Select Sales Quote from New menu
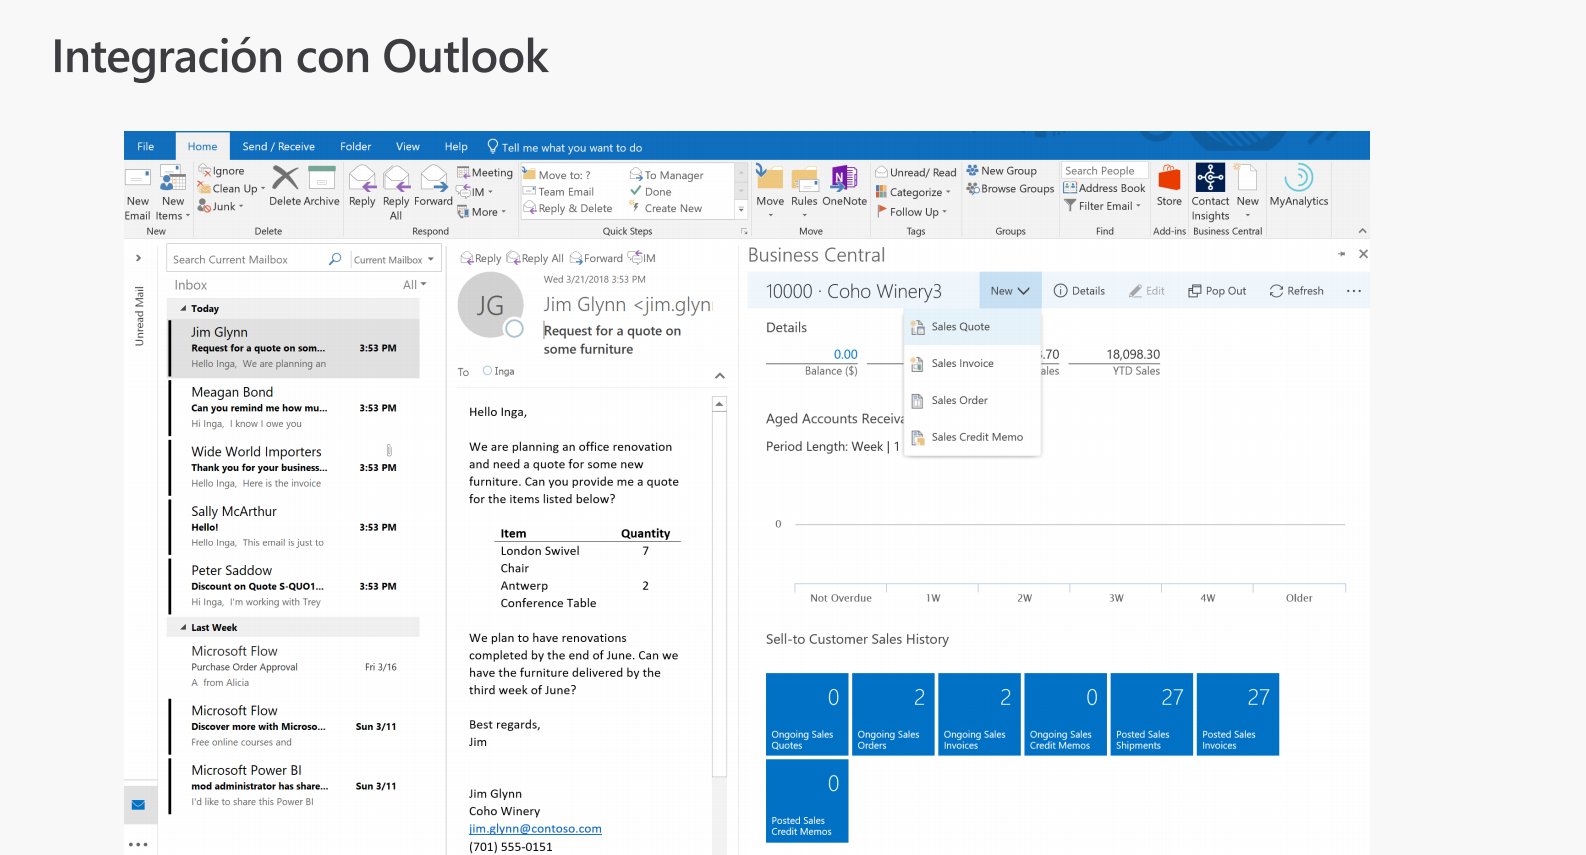 [x=973, y=327]
